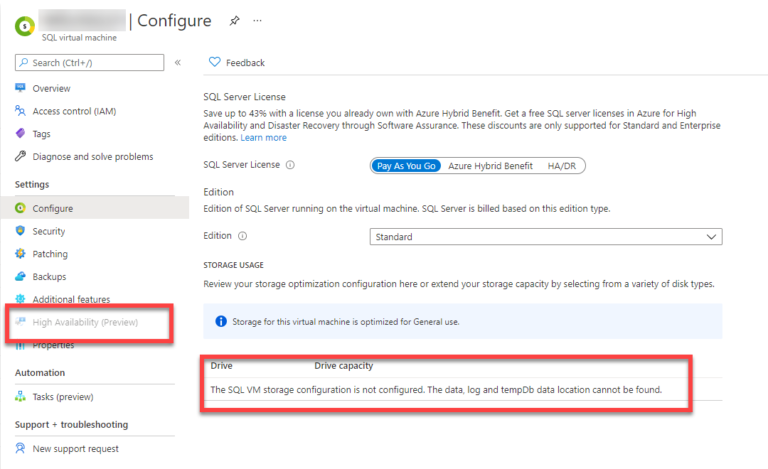This screenshot has width=768, height=469.
Task: Collapse the sidebar with double chevron
Action: click(x=178, y=63)
